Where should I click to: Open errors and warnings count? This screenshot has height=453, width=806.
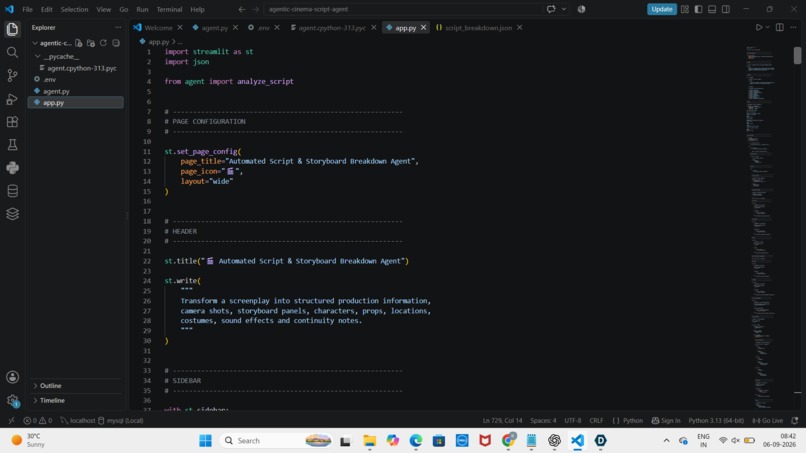pyautogui.click(x=38, y=421)
